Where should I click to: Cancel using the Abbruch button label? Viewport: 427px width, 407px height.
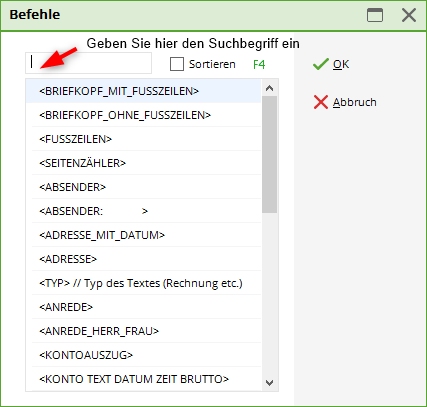click(355, 102)
